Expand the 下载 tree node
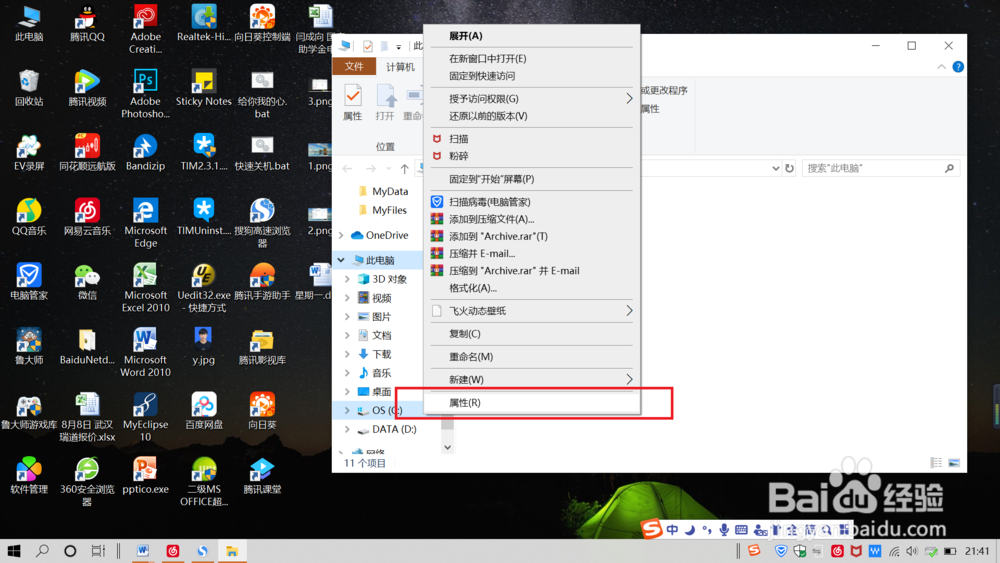 [x=348, y=354]
